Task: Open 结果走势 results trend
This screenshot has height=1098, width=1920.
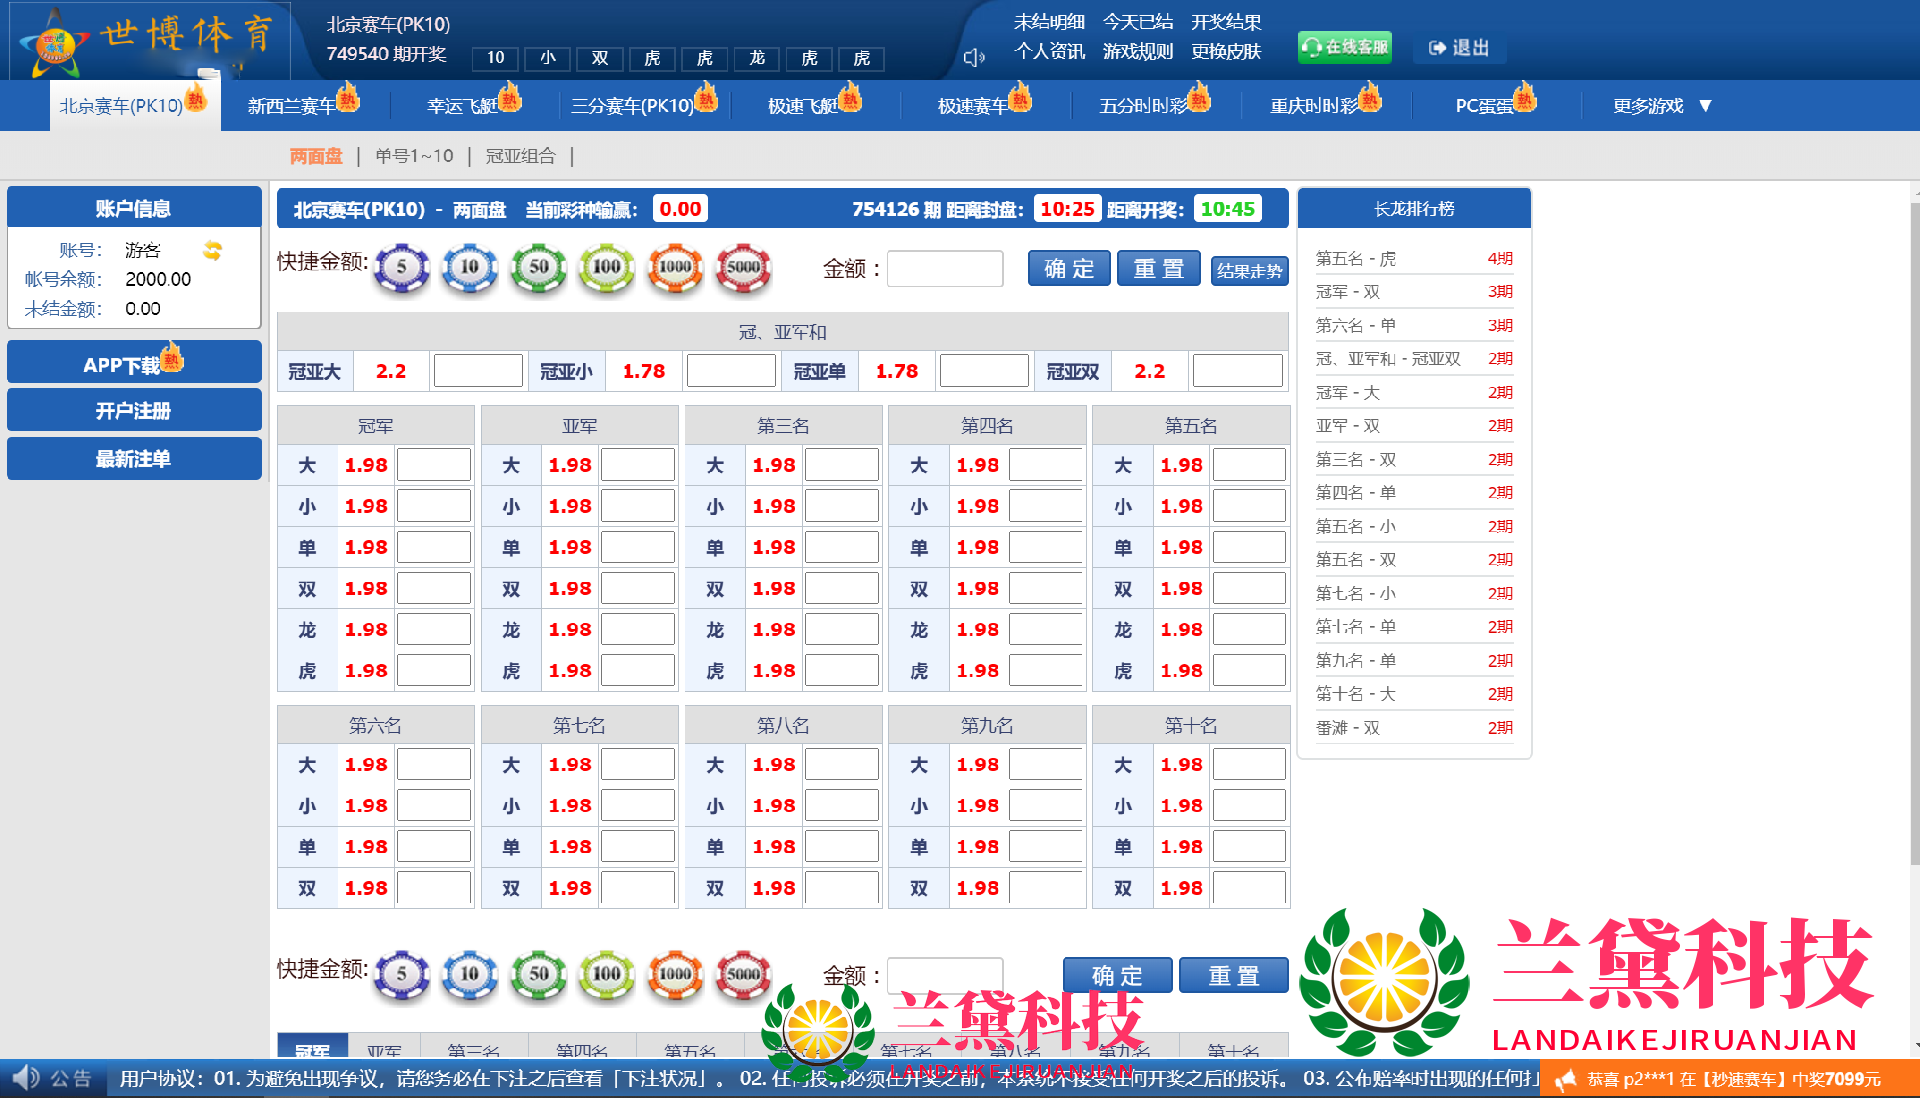Action: pyautogui.click(x=1249, y=270)
